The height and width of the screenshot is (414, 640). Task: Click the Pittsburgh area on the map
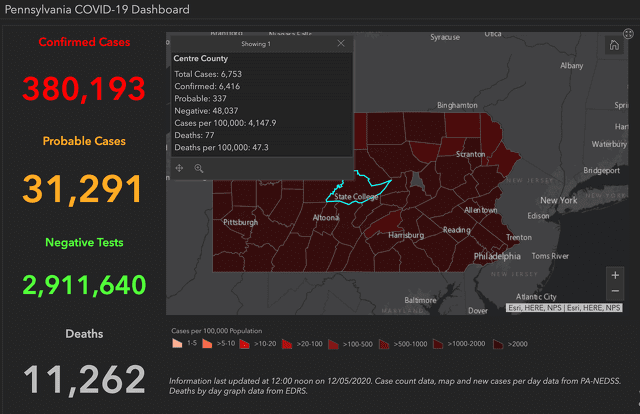241,222
